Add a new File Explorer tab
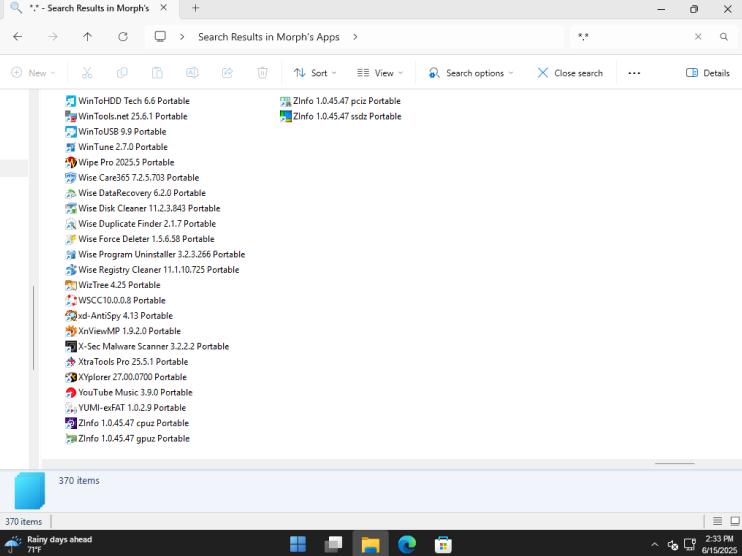Screen dimensions: 742x556 pyautogui.click(x=195, y=8)
